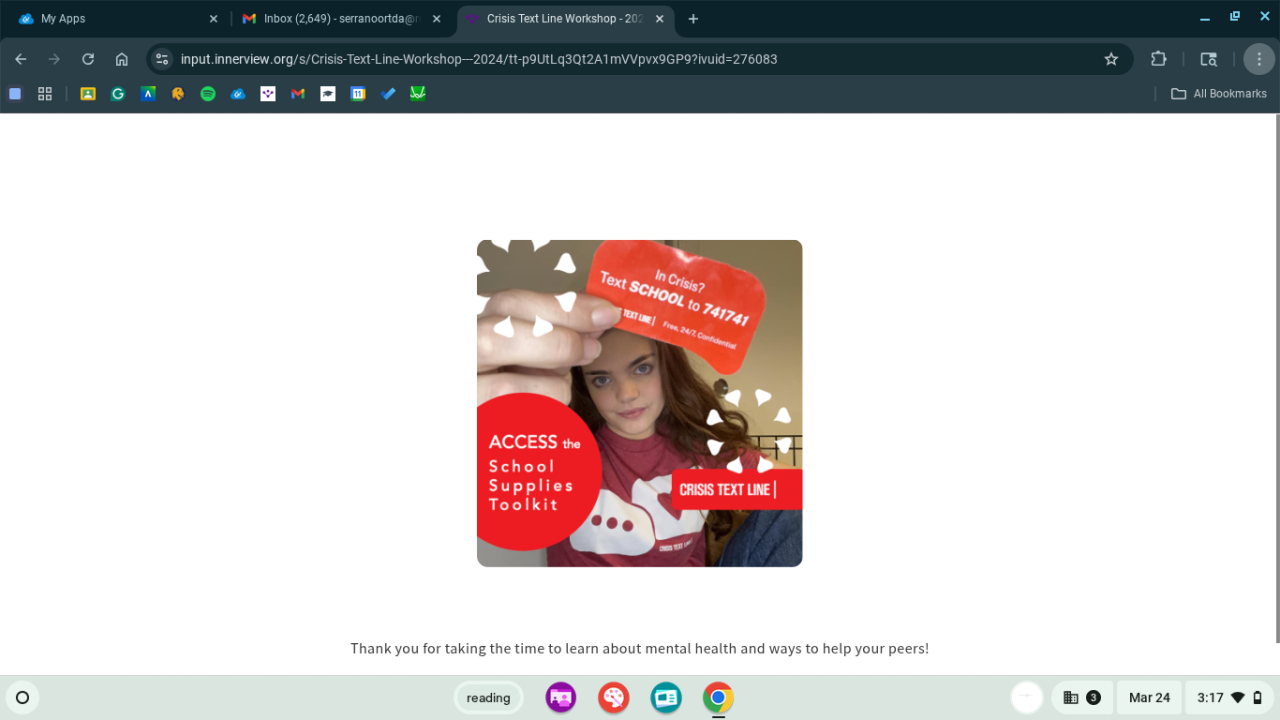Minimize the Chrome window
Viewport: 1280px width, 720px height.
pyautogui.click(x=1204, y=18)
